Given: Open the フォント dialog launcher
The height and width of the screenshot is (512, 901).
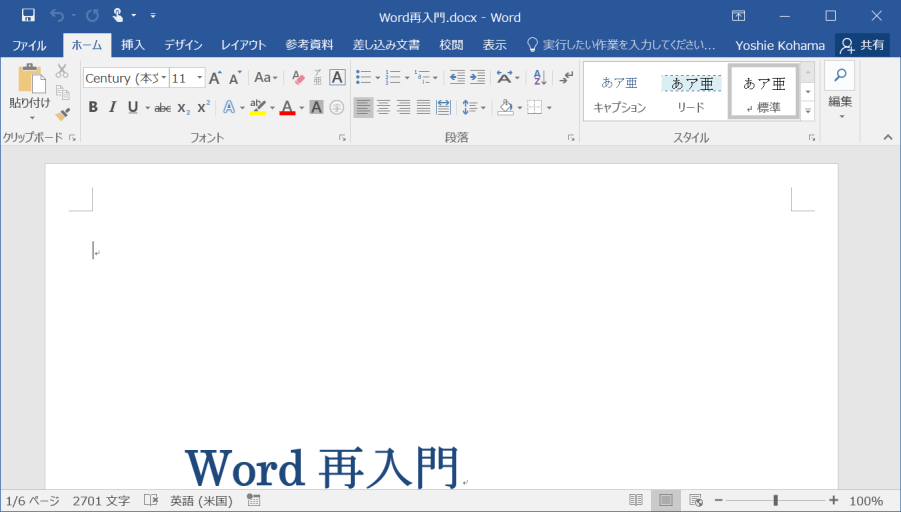Looking at the screenshot, I should point(342,138).
